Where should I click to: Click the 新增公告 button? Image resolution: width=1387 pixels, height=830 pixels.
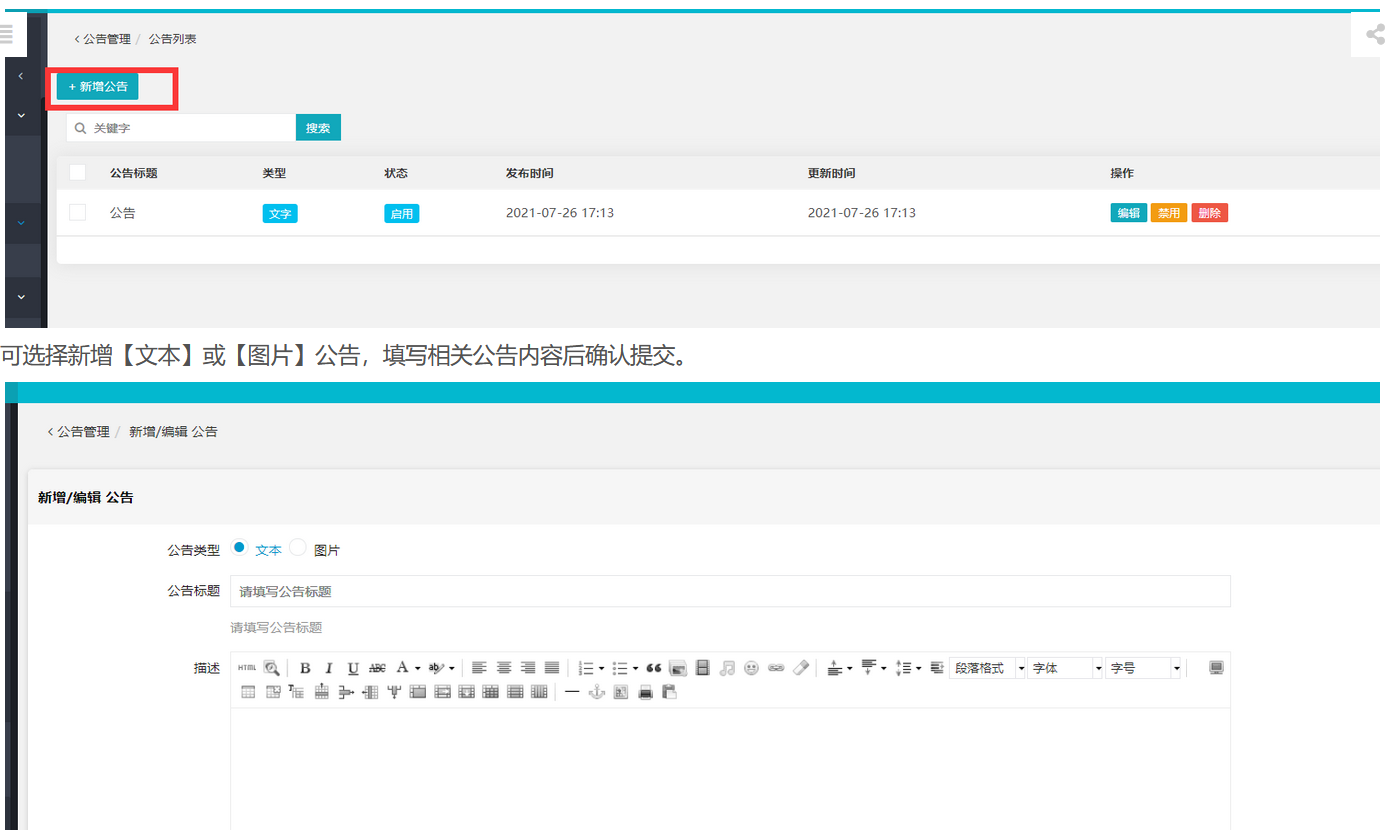[98, 87]
